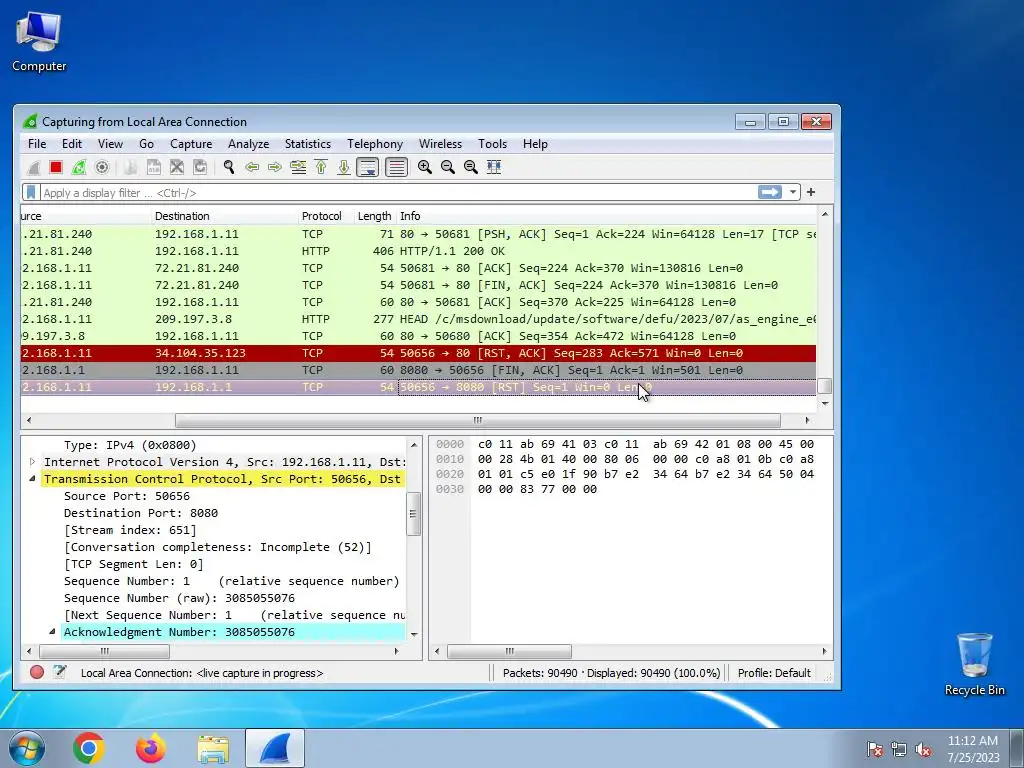Reset text to normal size

pos(470,167)
